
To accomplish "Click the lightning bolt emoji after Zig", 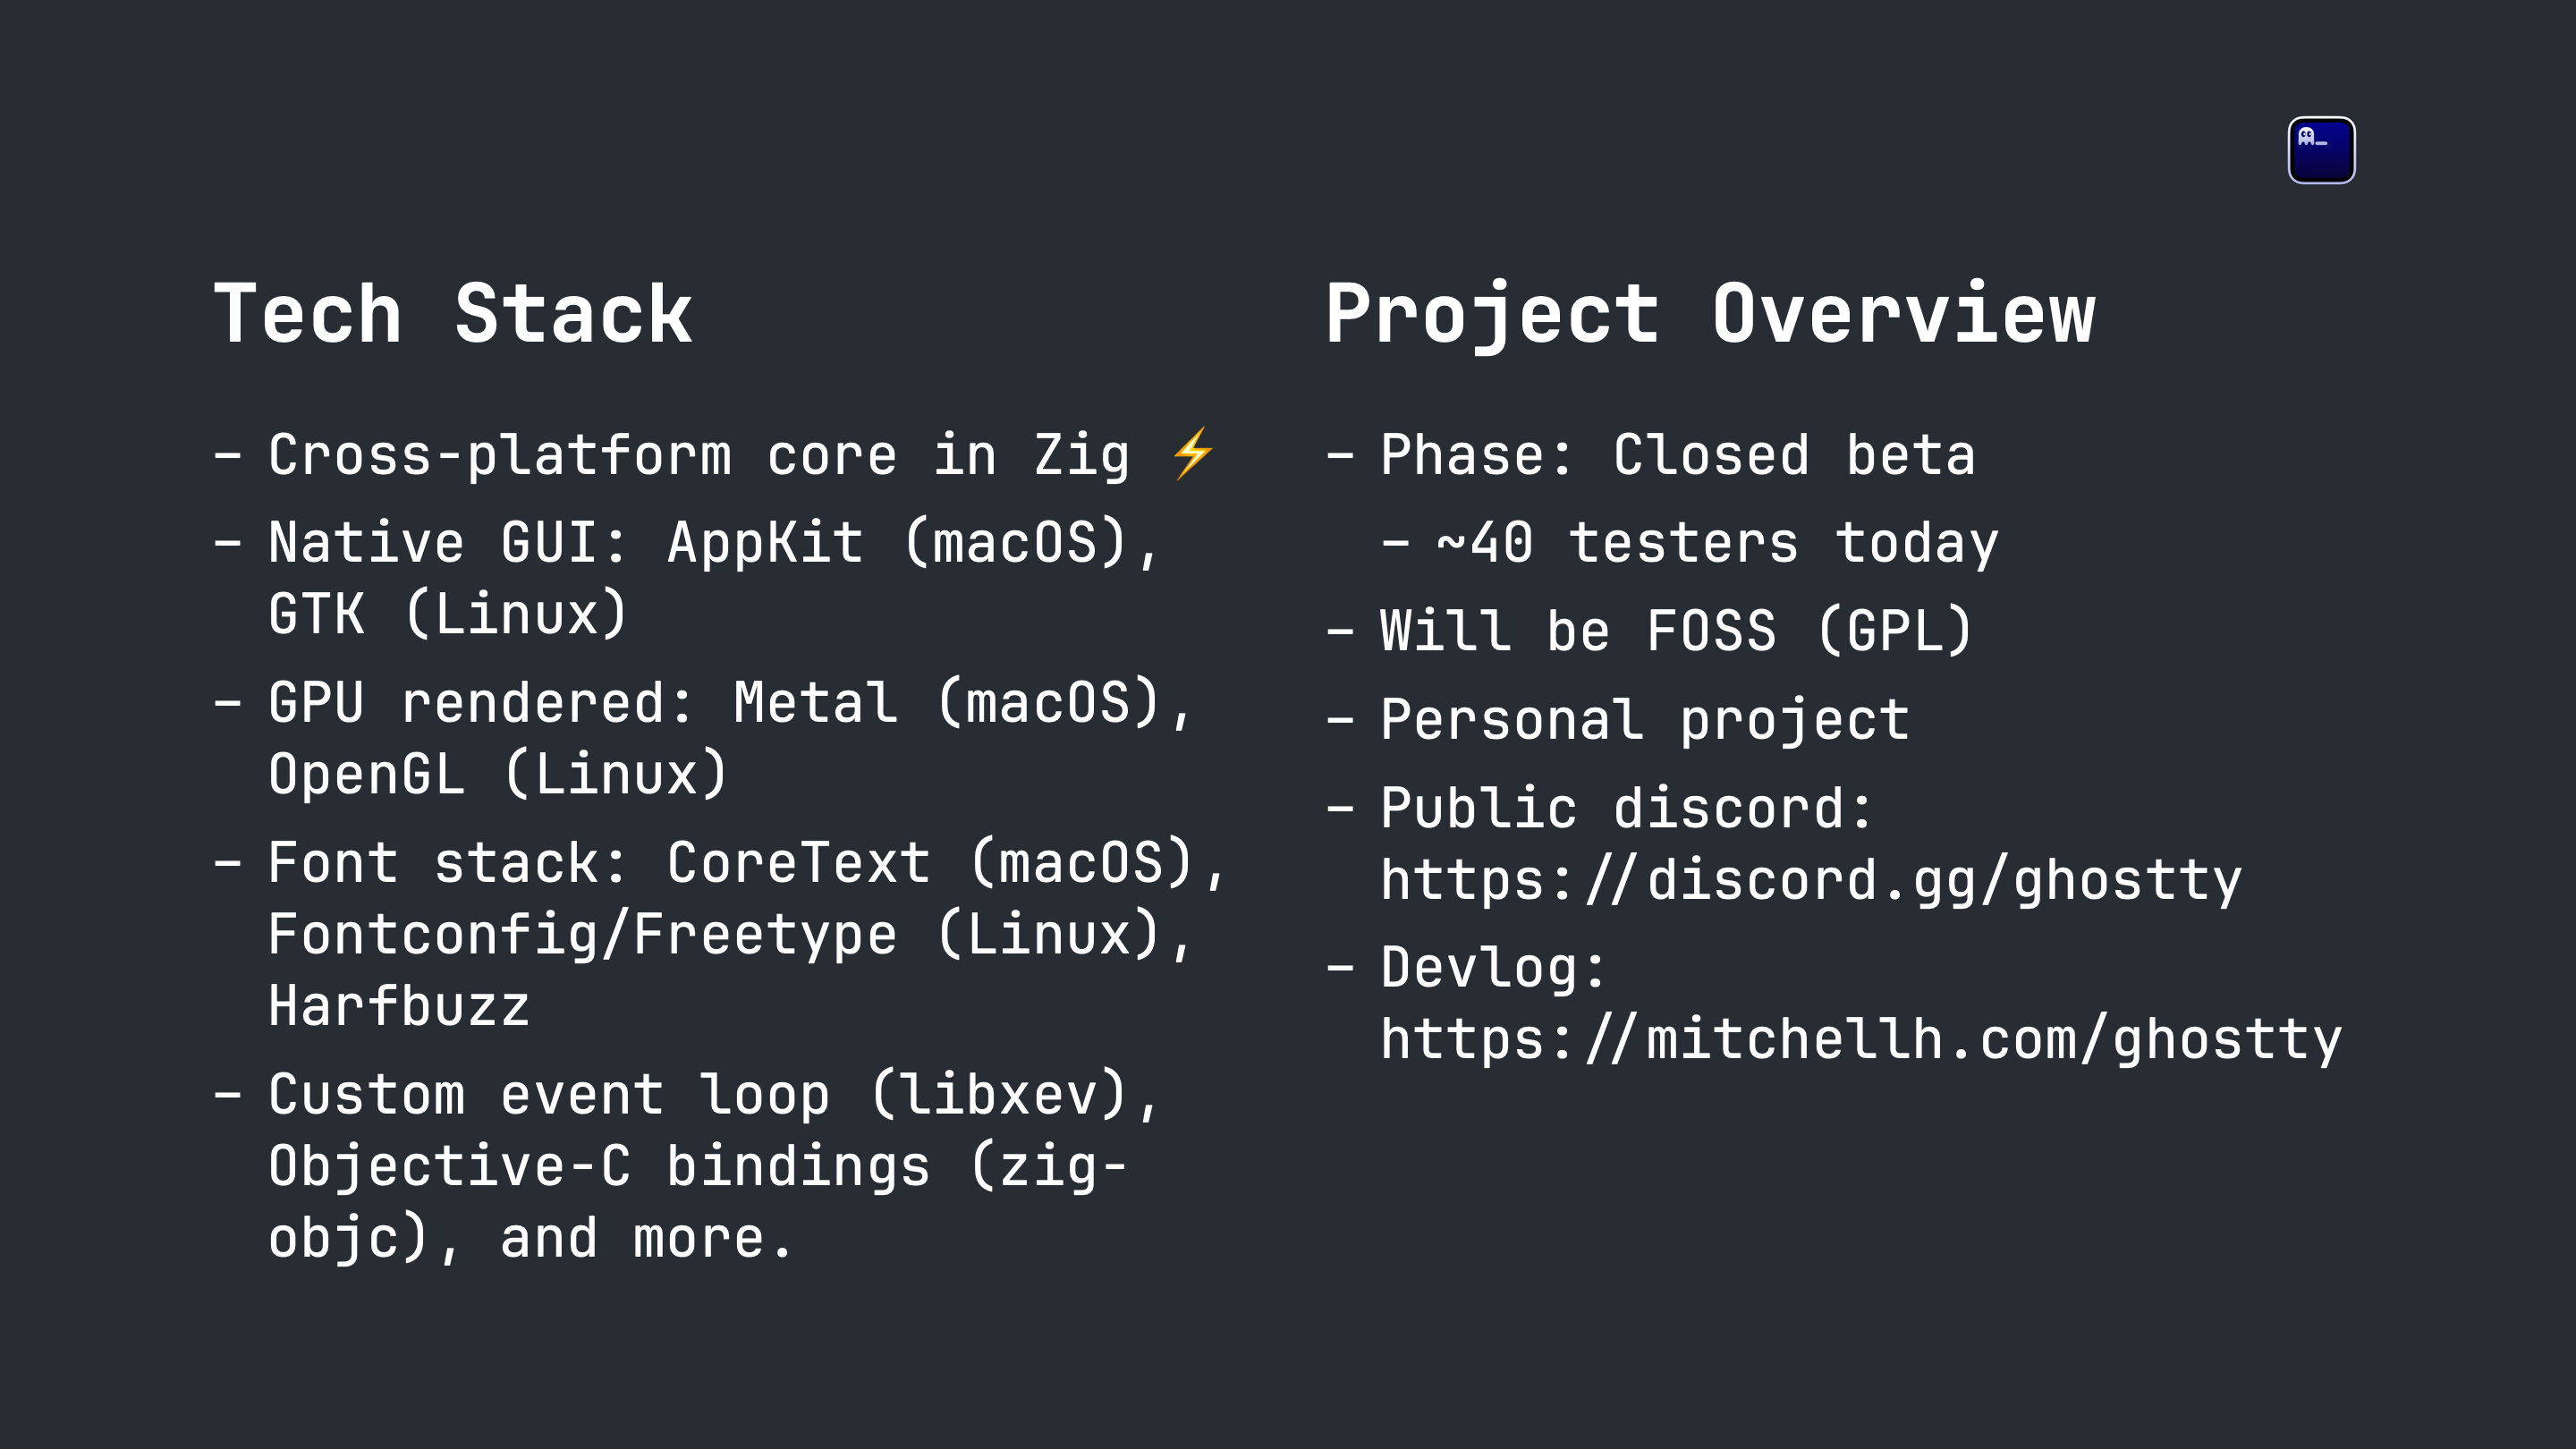I will coord(1193,454).
